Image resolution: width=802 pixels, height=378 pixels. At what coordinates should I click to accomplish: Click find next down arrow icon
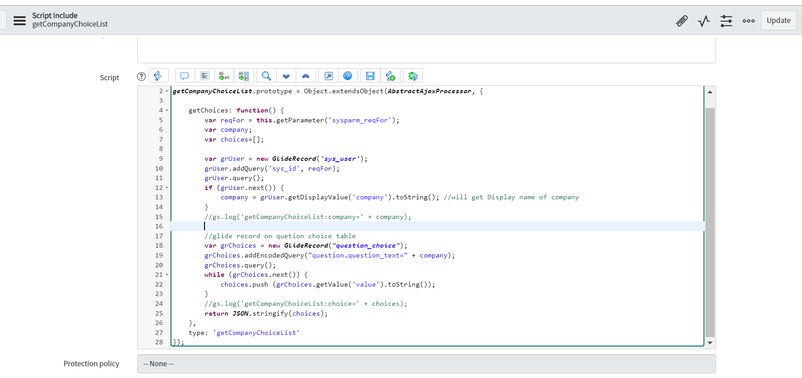286,76
